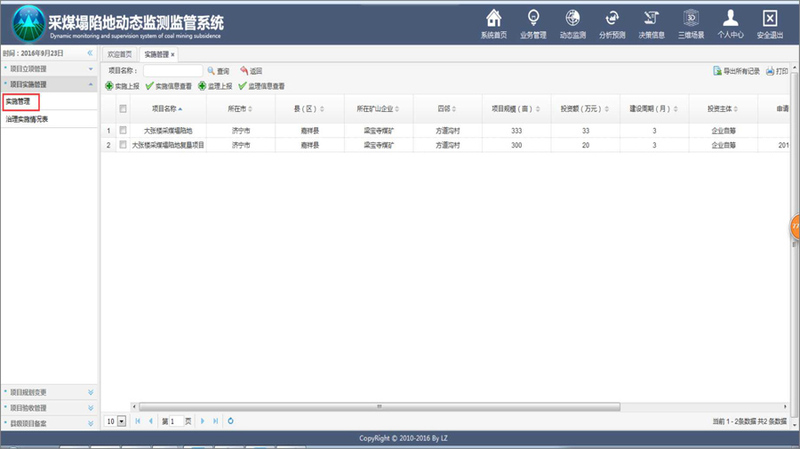800x449 pixels.
Task: Click 返回 red arrow icon
Action: (x=244, y=70)
